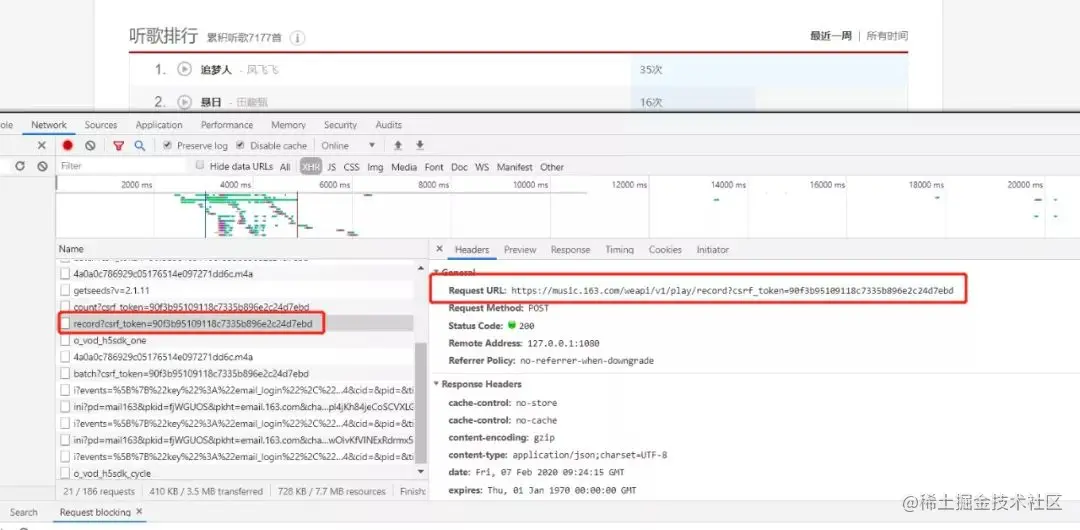Image resolution: width=1080 pixels, height=530 pixels.
Task: Toggle the Disable cache checkbox
Action: (240, 145)
